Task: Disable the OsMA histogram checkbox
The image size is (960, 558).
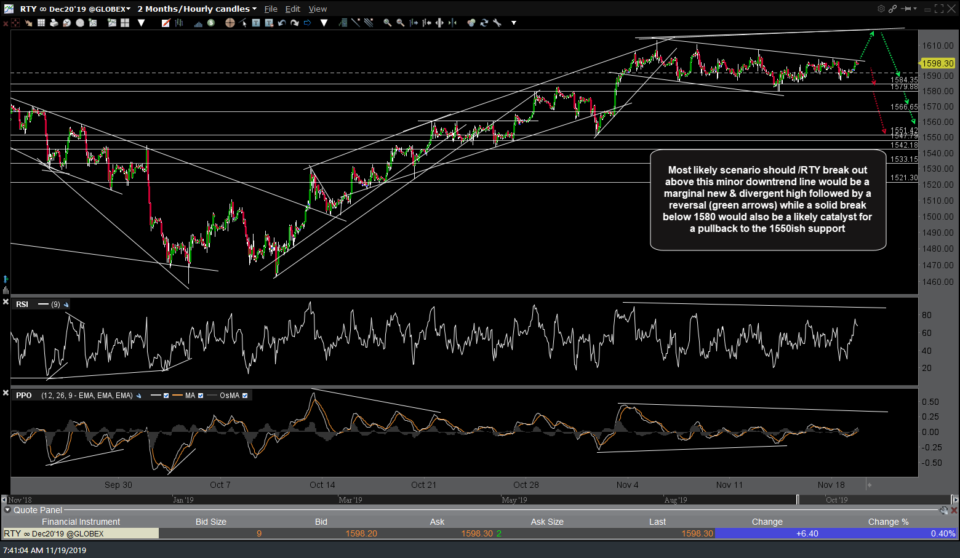Action: (x=247, y=397)
